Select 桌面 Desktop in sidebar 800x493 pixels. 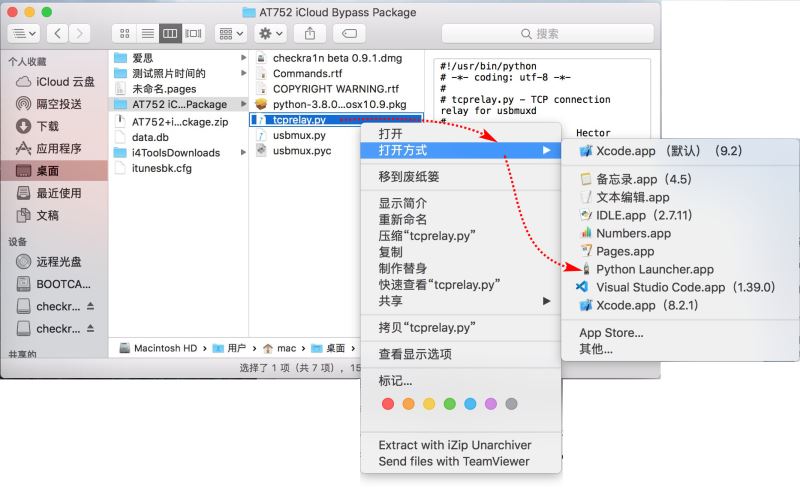pos(55,170)
